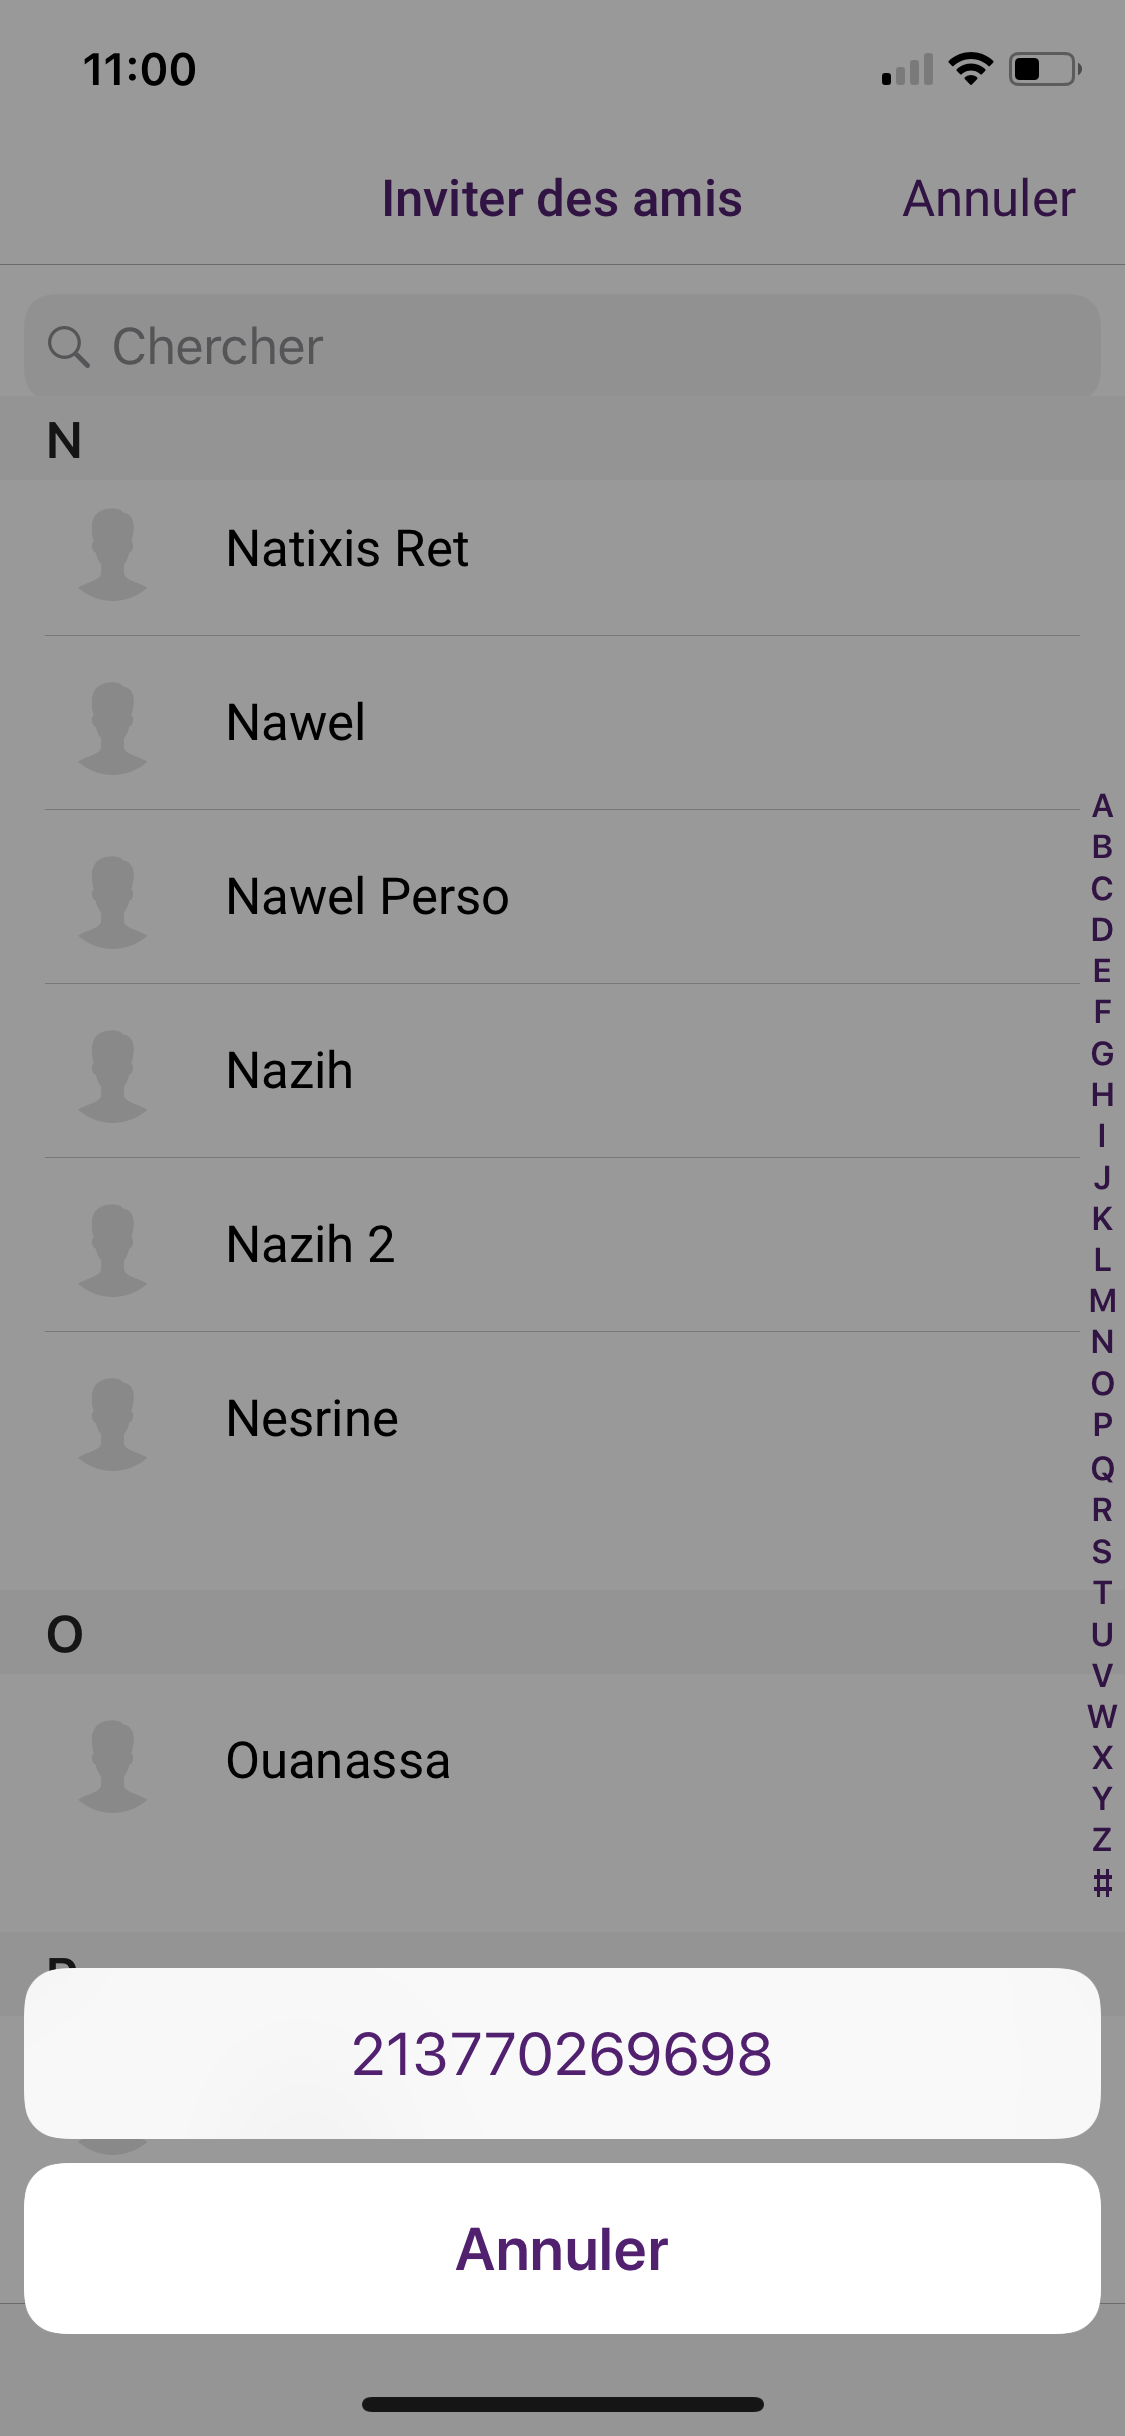Click the Nawel Perso avatar icon
This screenshot has width=1125, height=2436.
coord(113,902)
